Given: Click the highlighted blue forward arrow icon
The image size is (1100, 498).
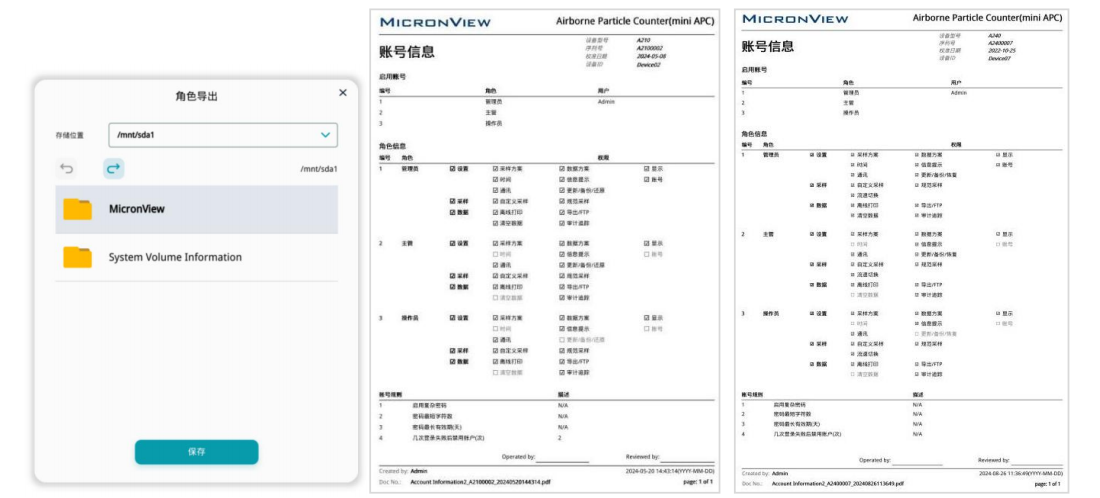Looking at the screenshot, I should (114, 169).
